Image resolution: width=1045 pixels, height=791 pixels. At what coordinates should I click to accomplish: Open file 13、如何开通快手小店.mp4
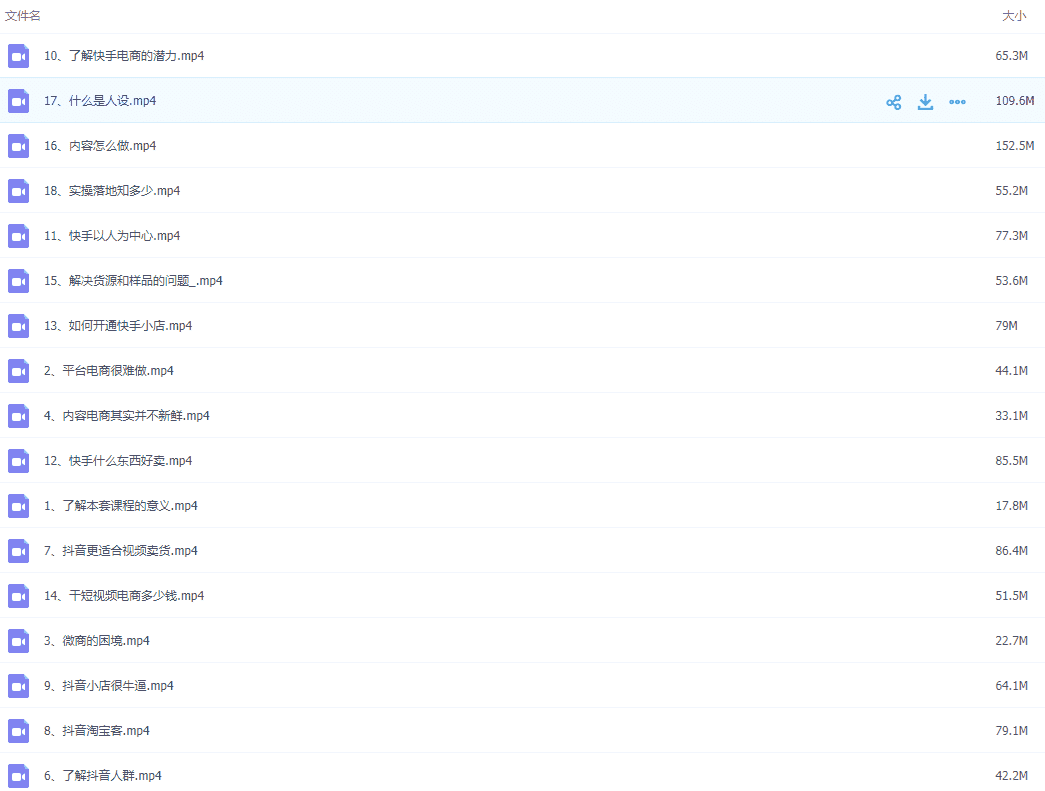118,326
